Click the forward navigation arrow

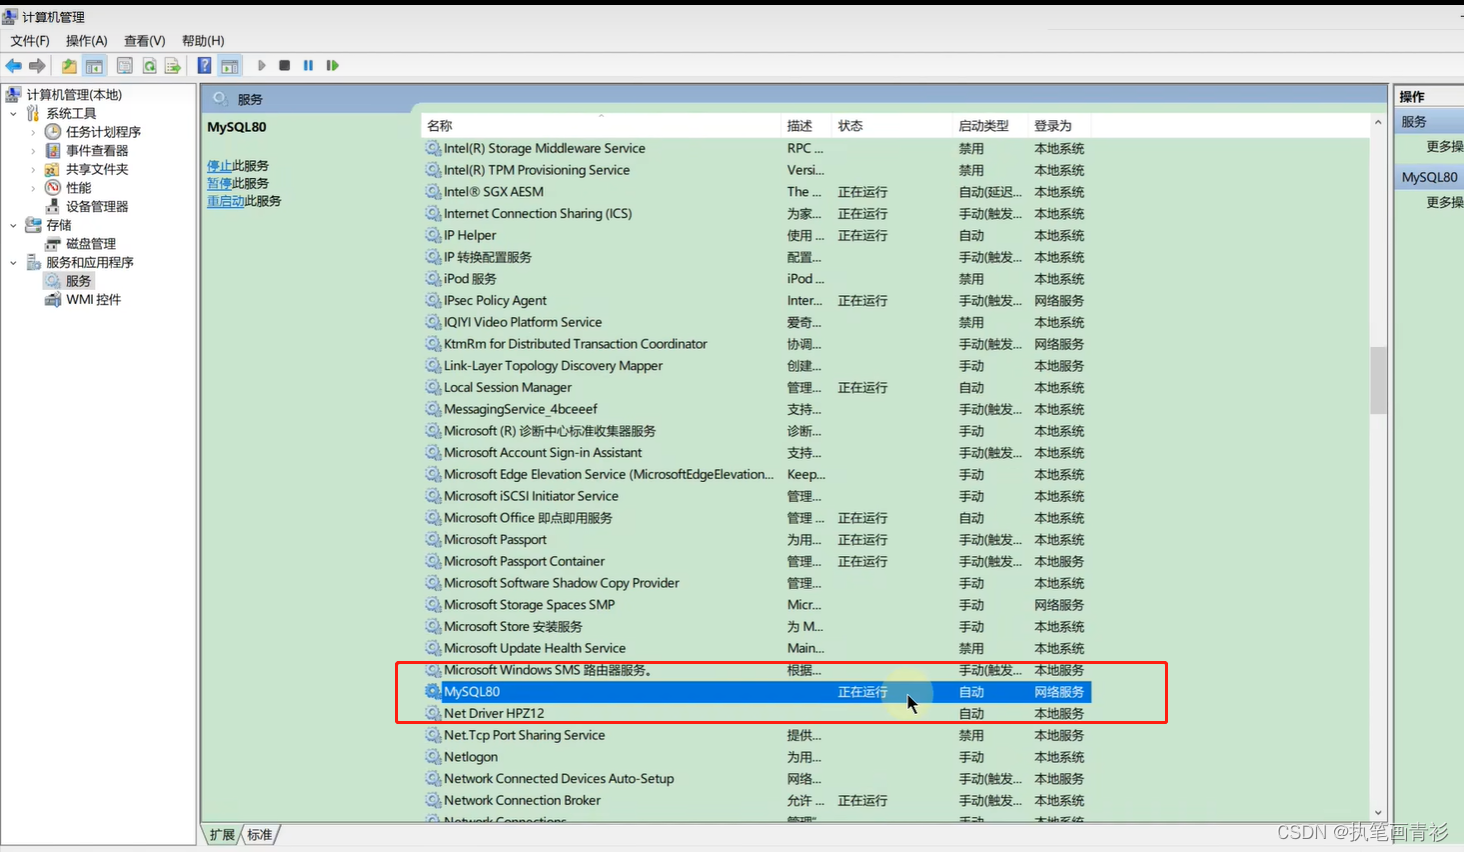pyautogui.click(x=37, y=65)
